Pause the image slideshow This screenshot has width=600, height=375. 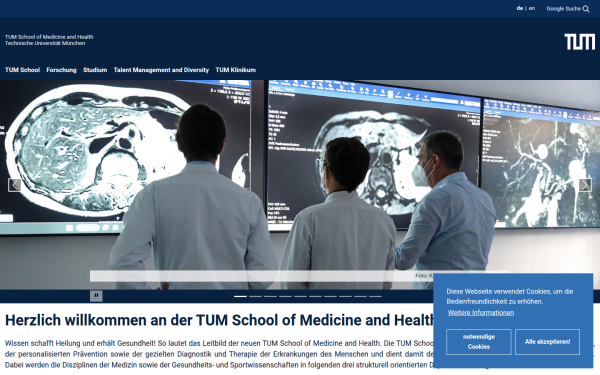click(x=96, y=295)
